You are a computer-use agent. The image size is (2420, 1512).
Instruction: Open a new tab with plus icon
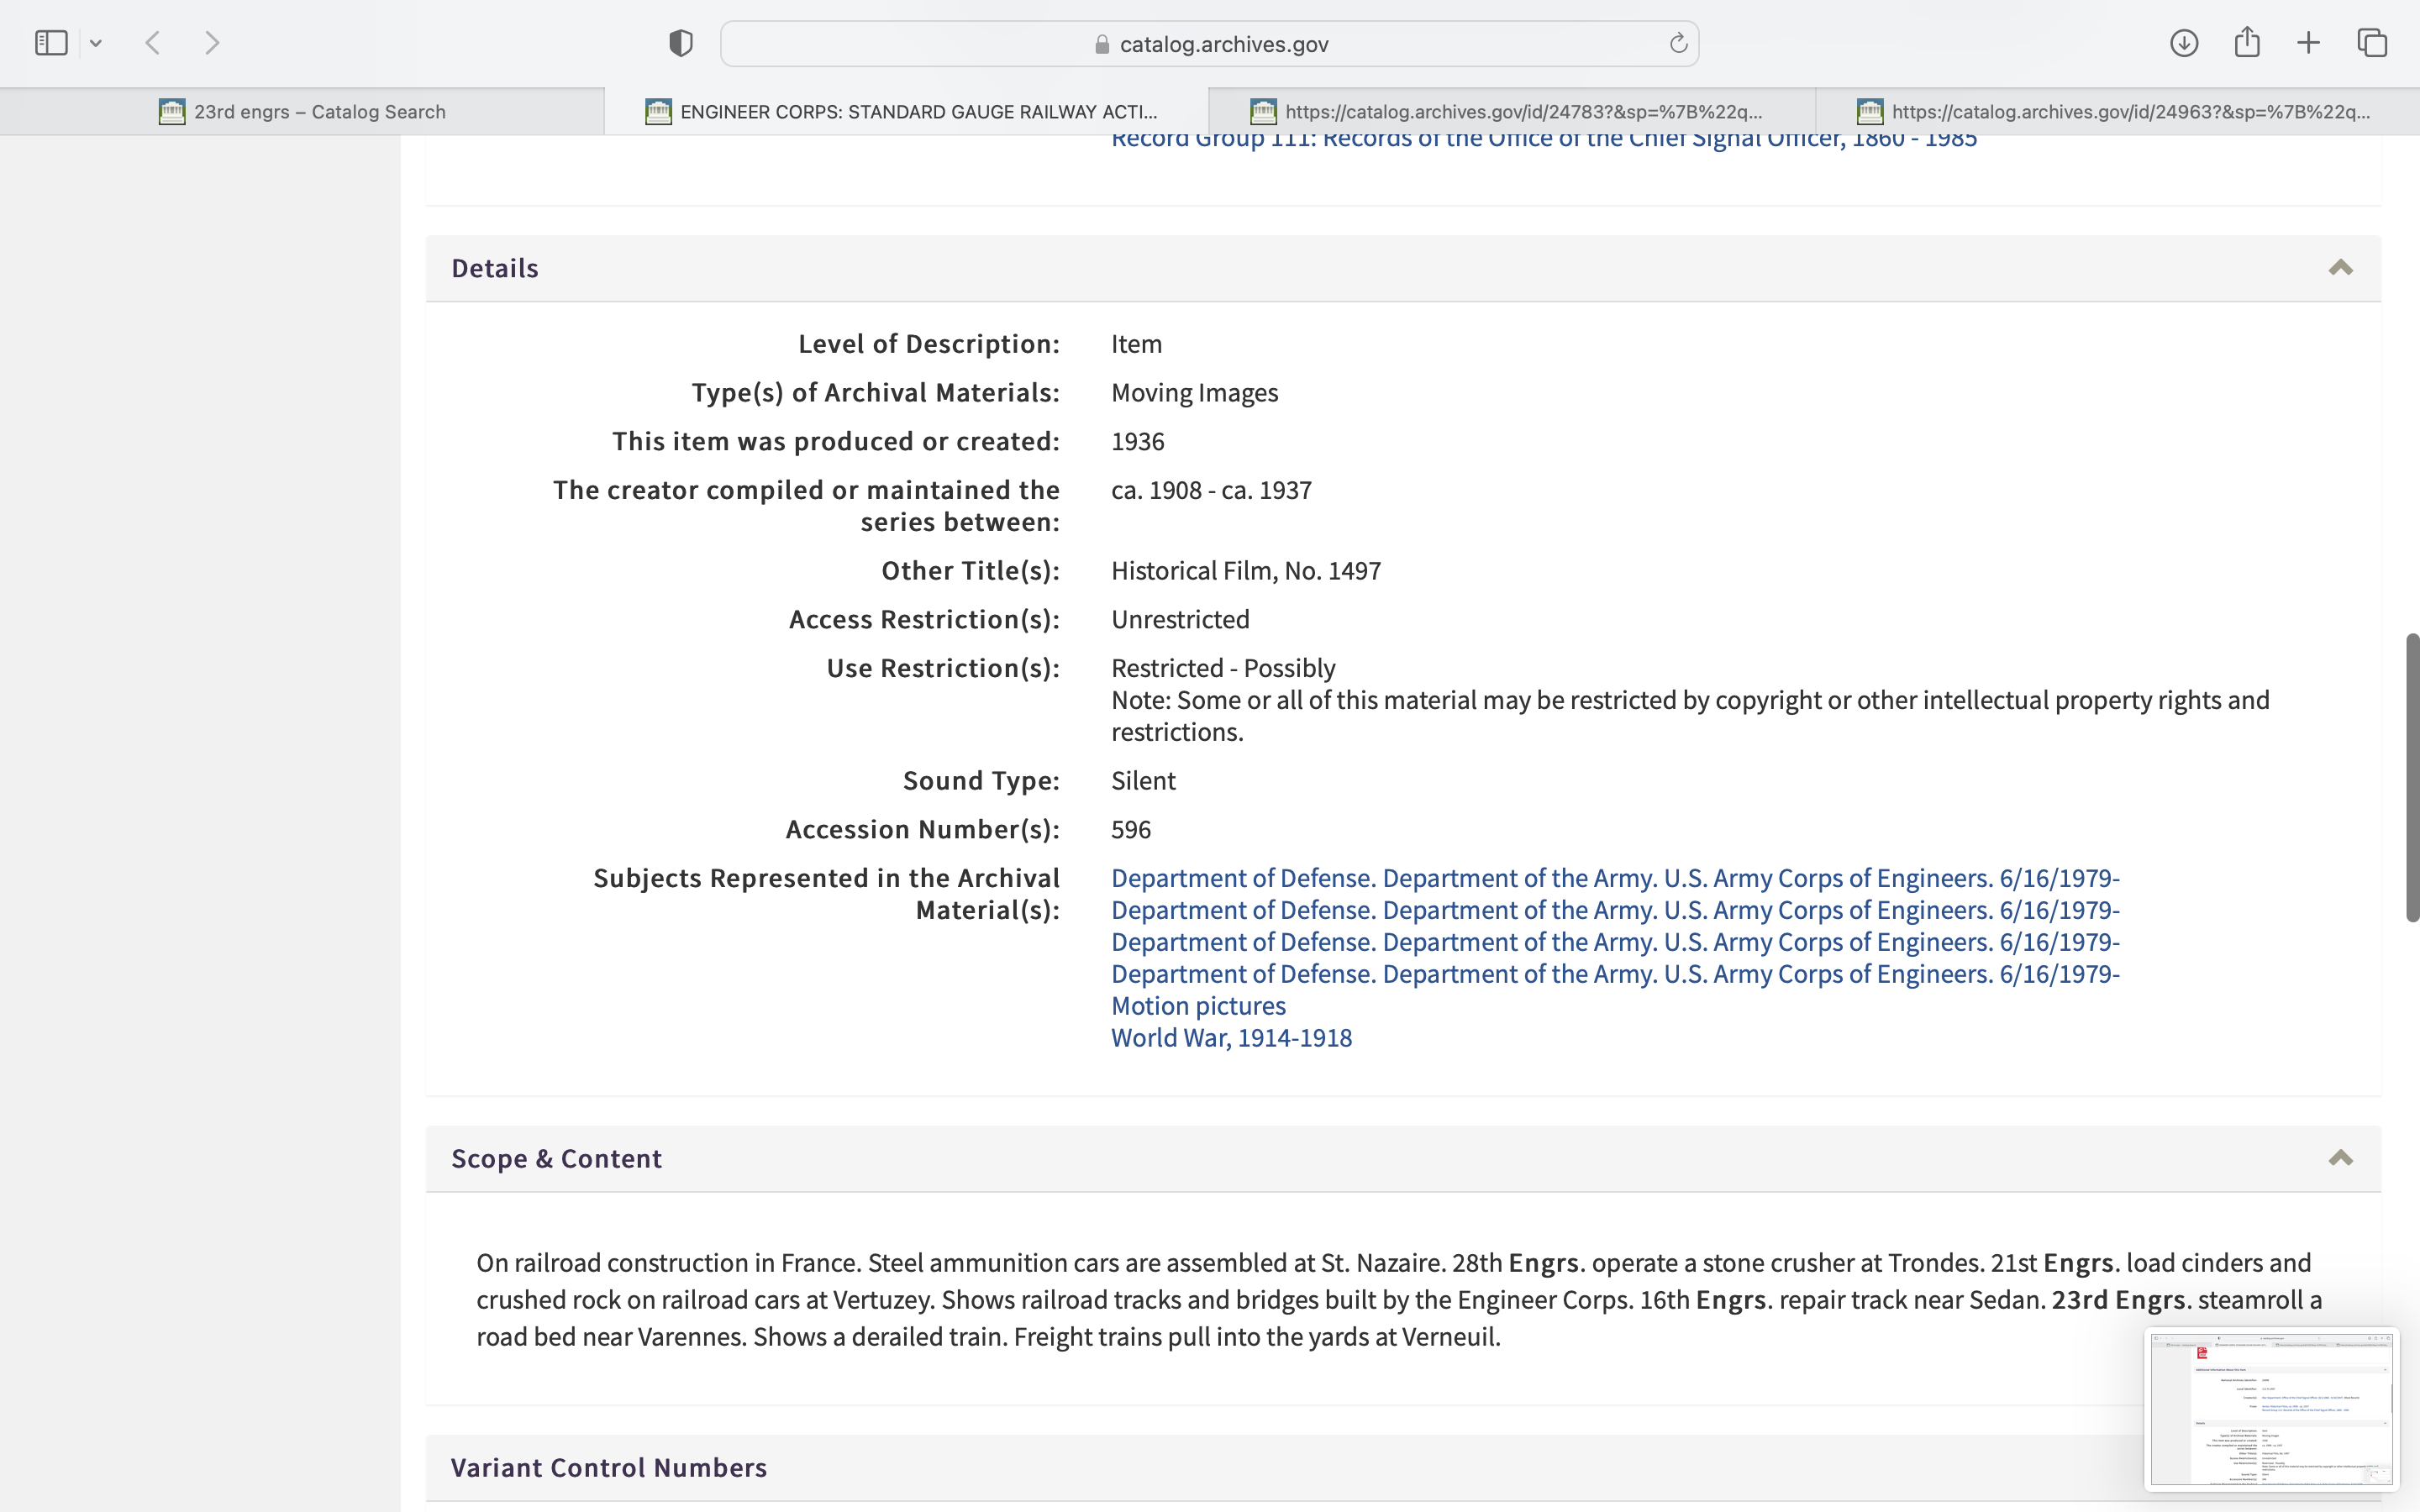(x=2308, y=43)
